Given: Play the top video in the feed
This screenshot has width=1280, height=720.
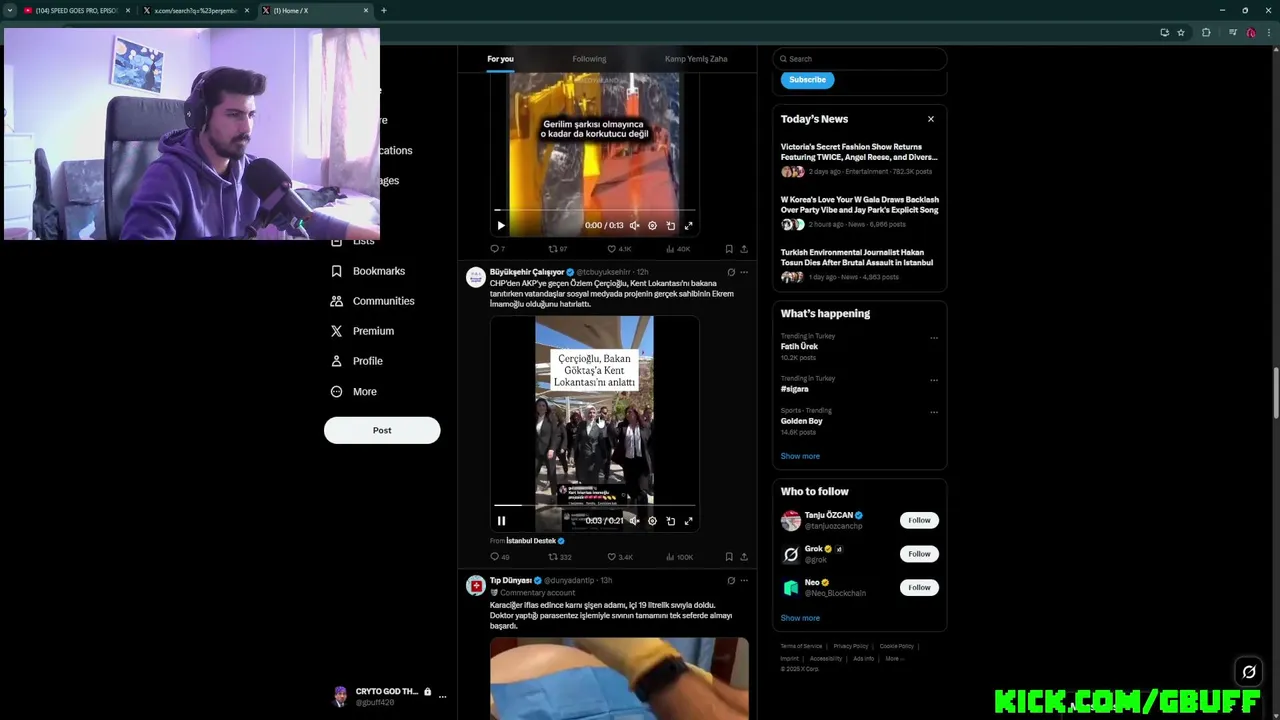Looking at the screenshot, I should (501, 225).
